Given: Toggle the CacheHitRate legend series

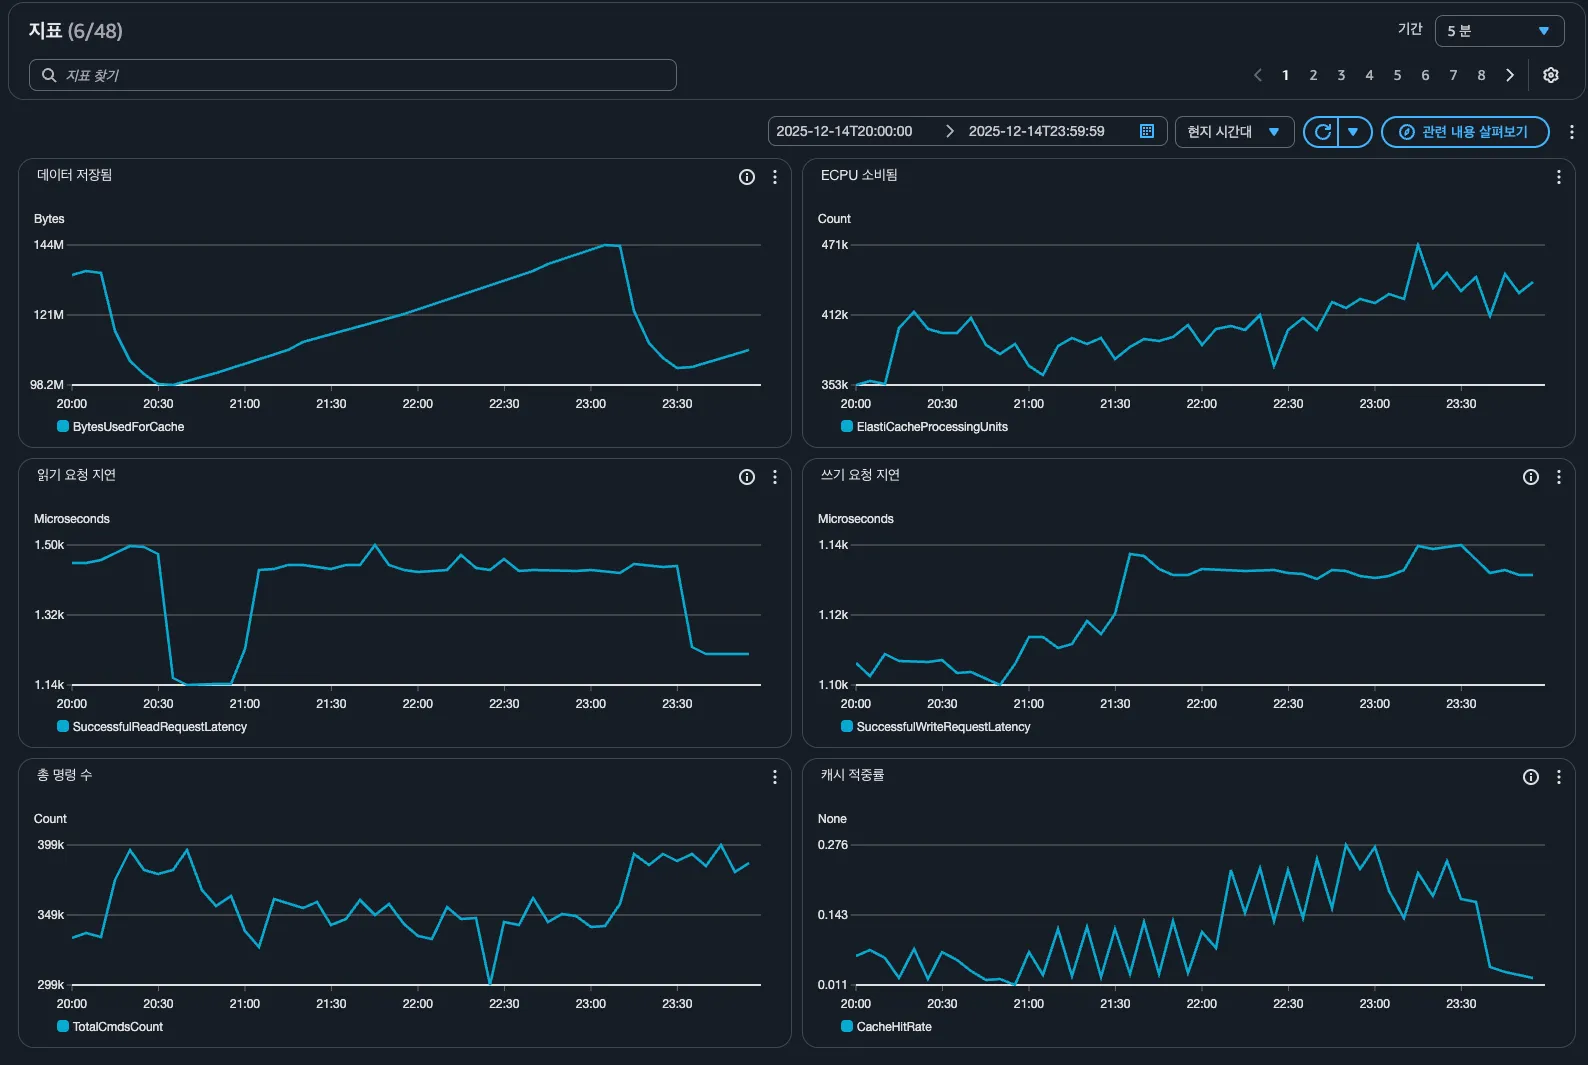Looking at the screenshot, I should 886,1027.
